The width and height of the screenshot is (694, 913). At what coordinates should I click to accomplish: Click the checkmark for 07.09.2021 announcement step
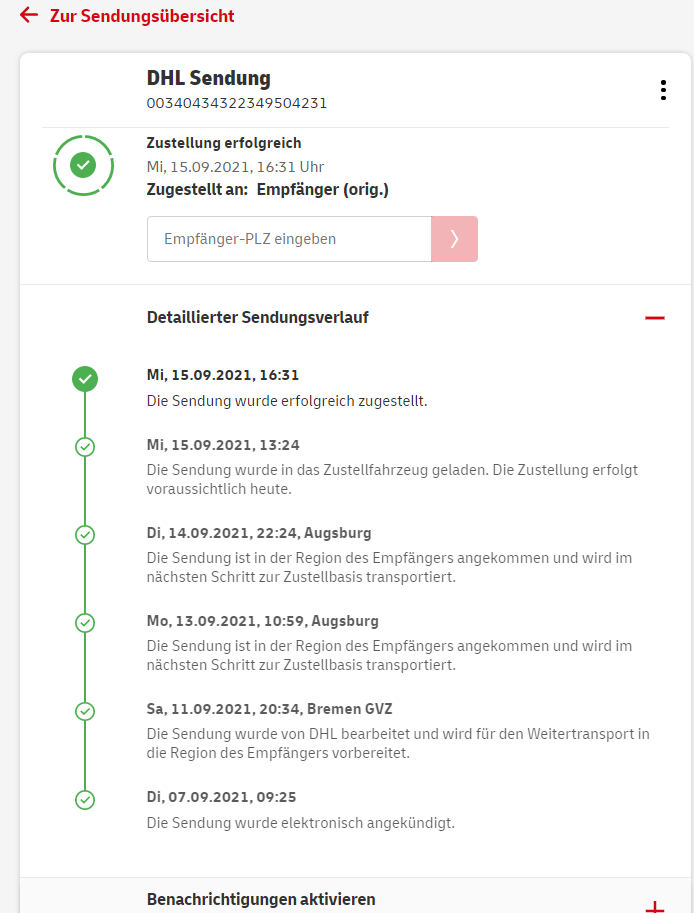coord(85,799)
